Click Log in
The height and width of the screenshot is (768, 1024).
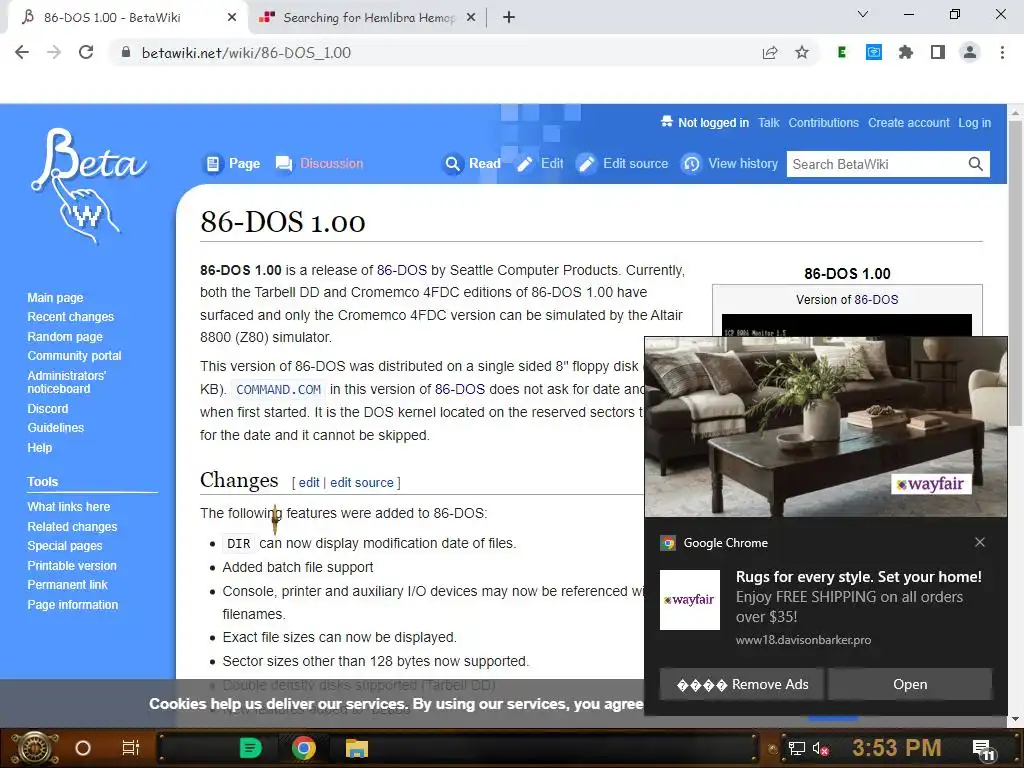coord(974,123)
